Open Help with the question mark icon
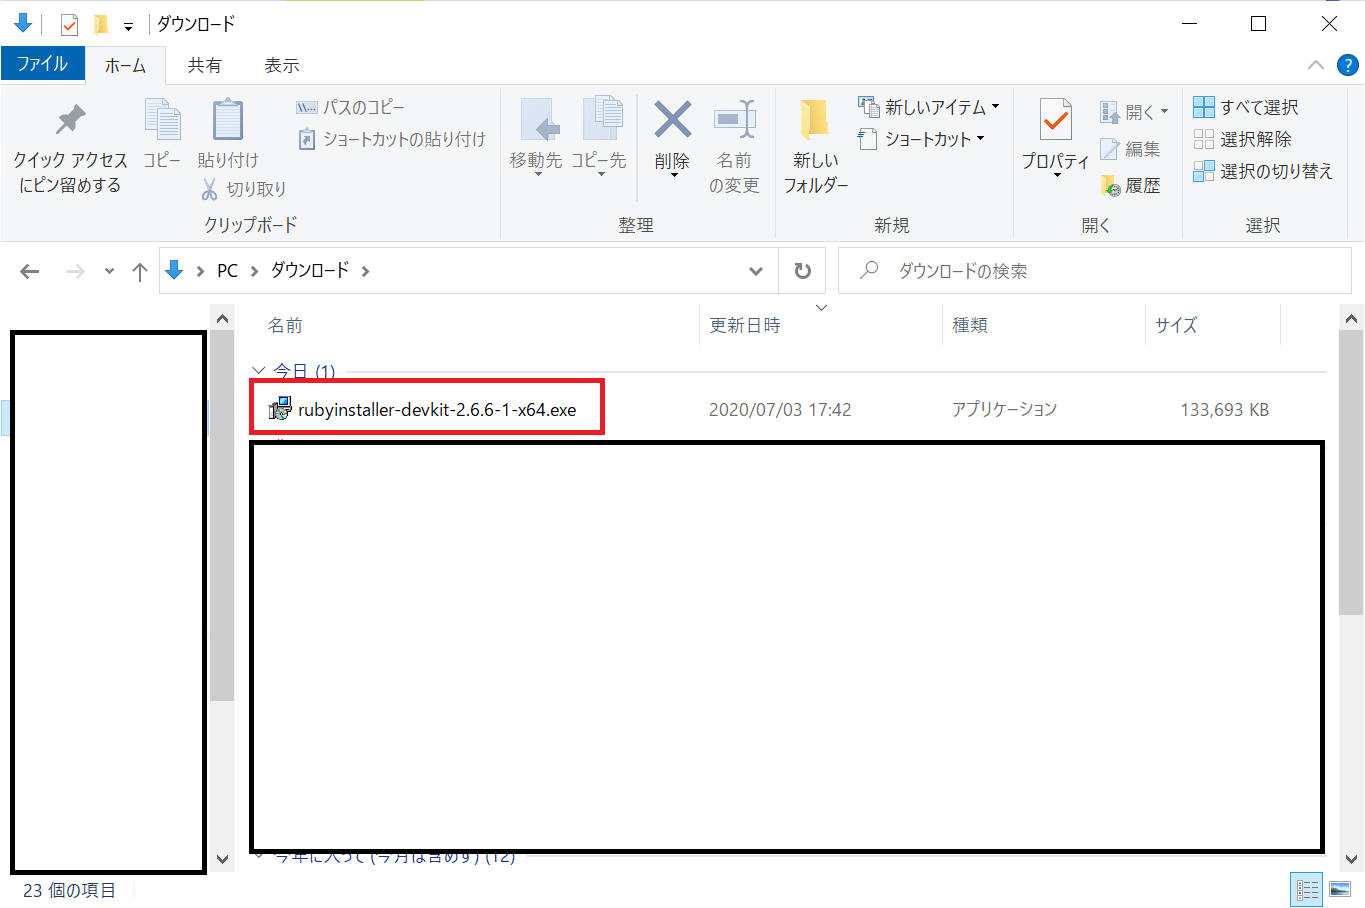 [1348, 66]
